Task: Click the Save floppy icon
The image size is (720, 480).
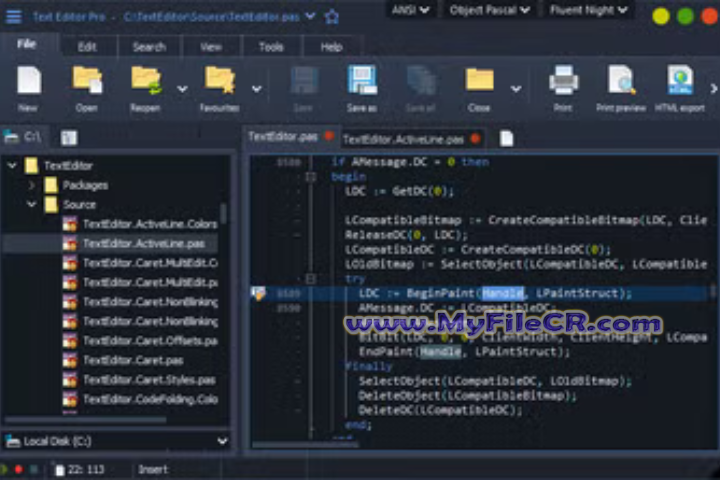Action: (304, 81)
